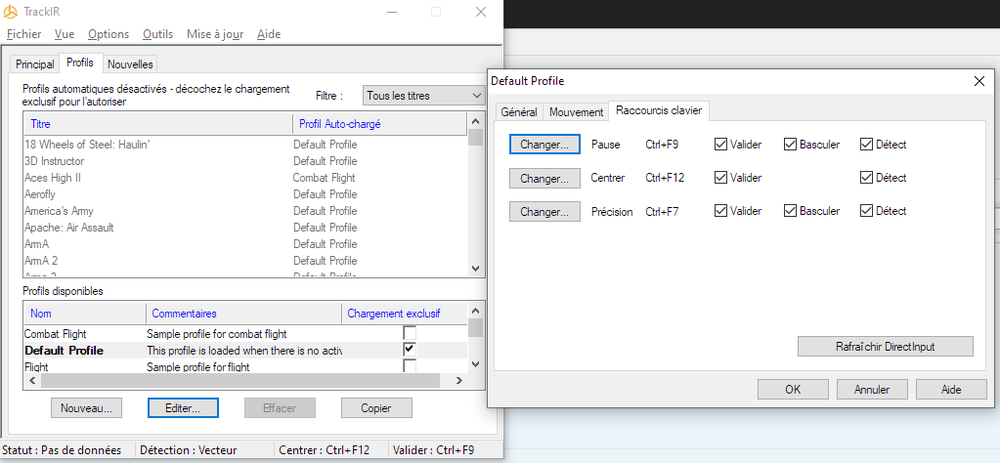This screenshot has width=1000, height=463.
Task: Toggle Valider checkbox for Centrer
Action: [721, 178]
